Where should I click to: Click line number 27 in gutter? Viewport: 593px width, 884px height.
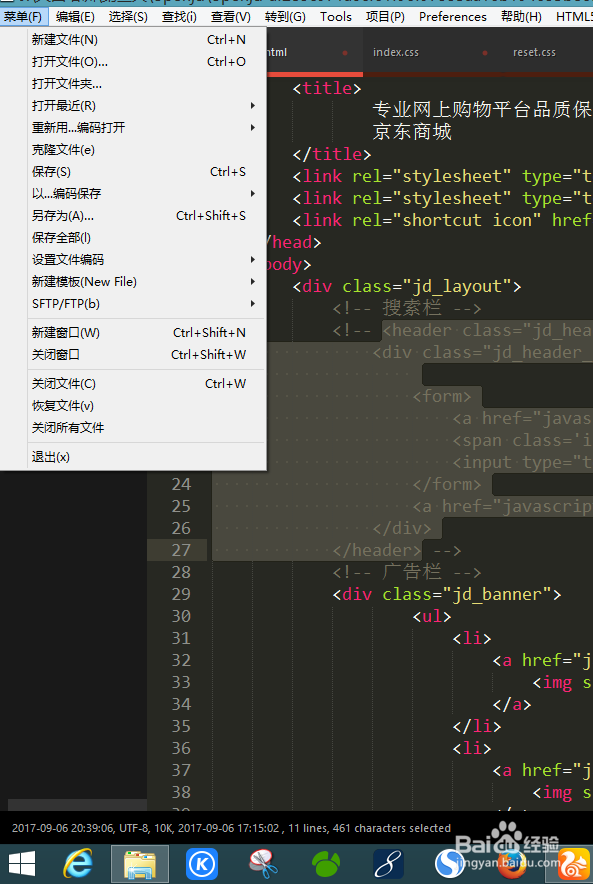pyautogui.click(x=181, y=550)
